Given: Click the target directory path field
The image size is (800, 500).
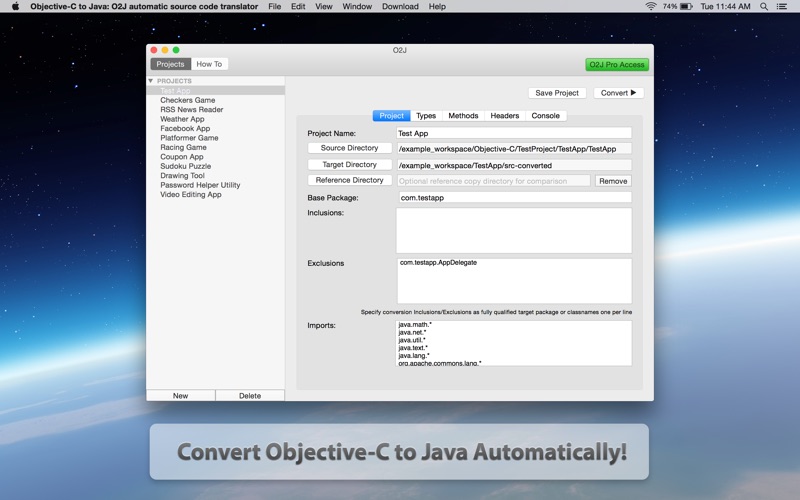Looking at the screenshot, I should [514, 165].
